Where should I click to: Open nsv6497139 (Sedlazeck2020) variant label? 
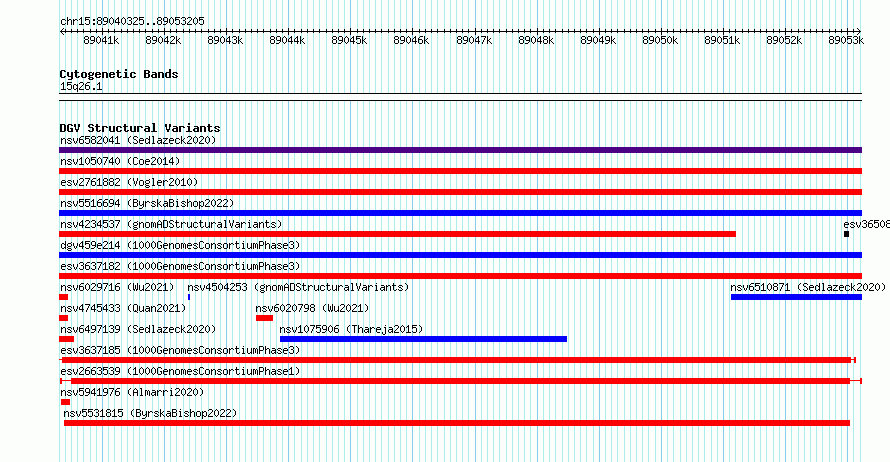138,329
